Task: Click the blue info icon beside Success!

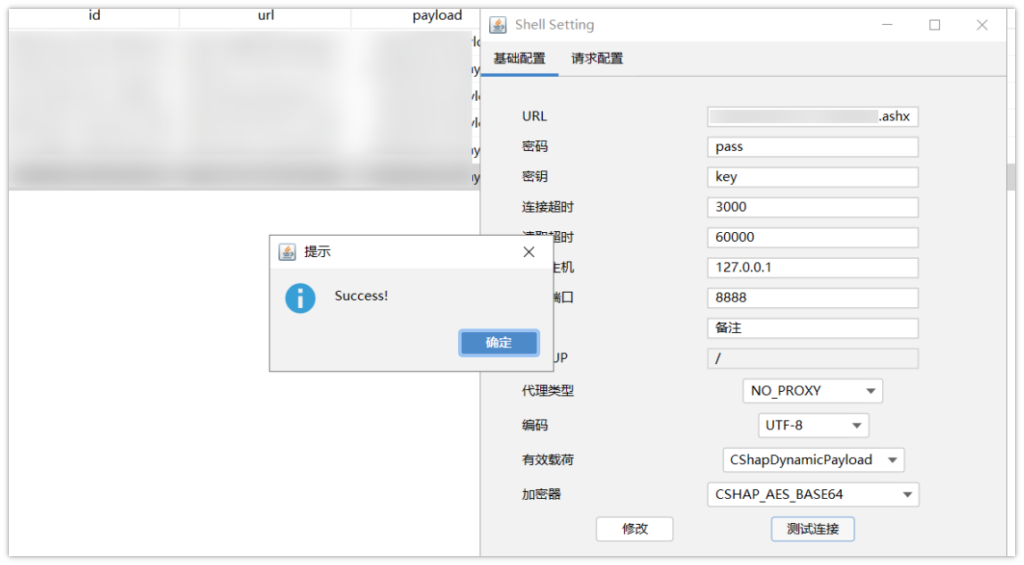Action: pos(300,299)
